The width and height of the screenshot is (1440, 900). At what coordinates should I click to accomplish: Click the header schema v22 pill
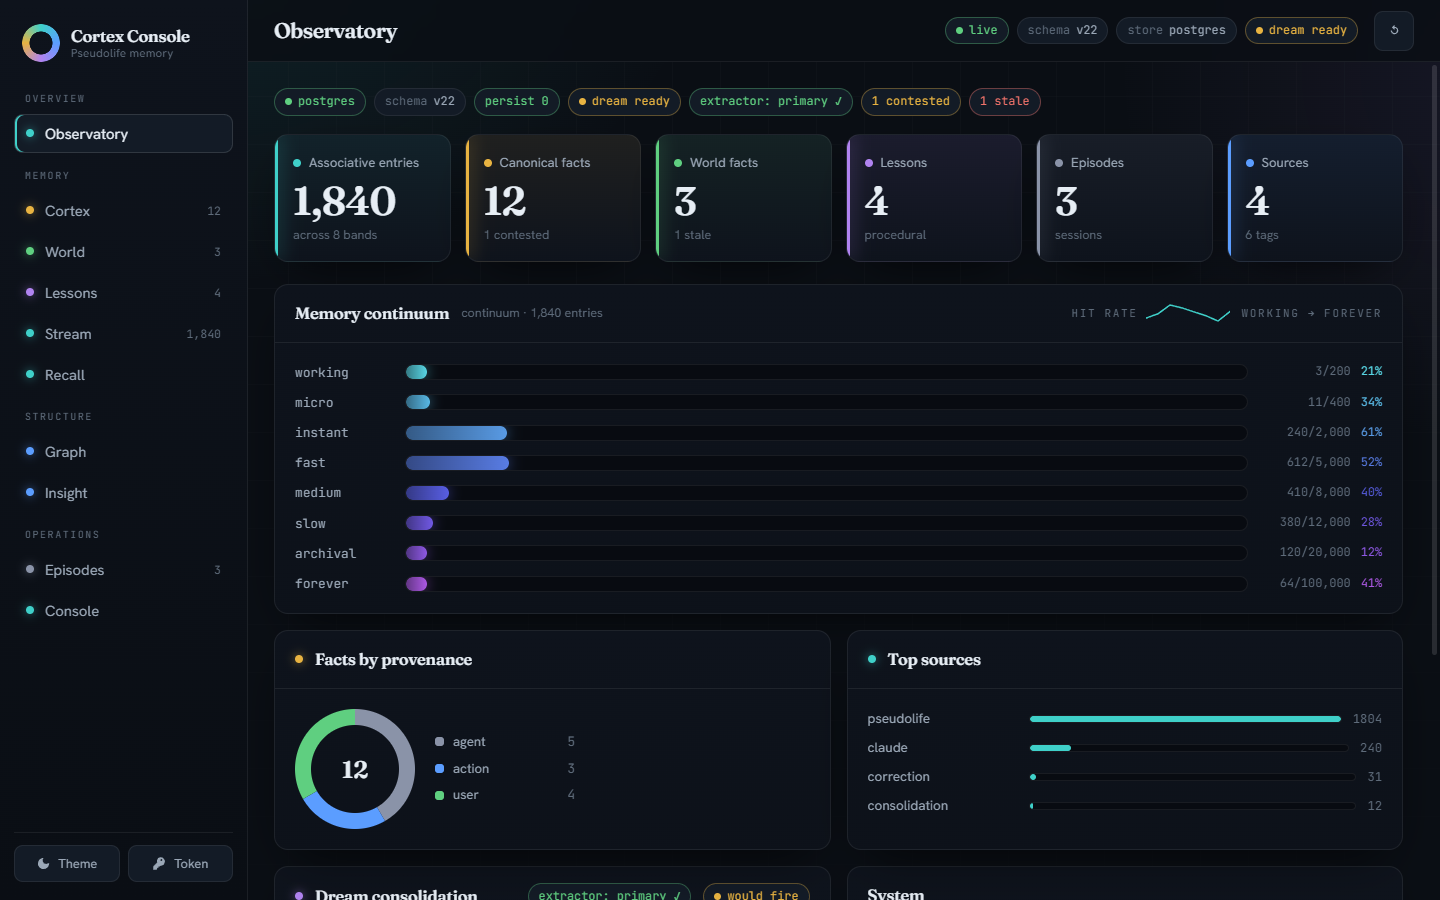tap(1062, 31)
